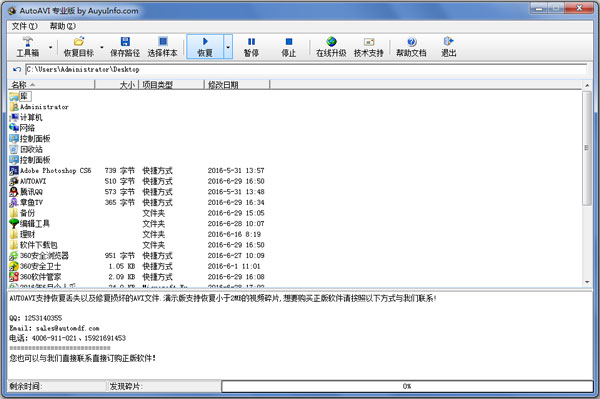This screenshot has width=600, height=399.
Task: Select the 腾讯QQ shortcut
Action: click(x=26, y=192)
